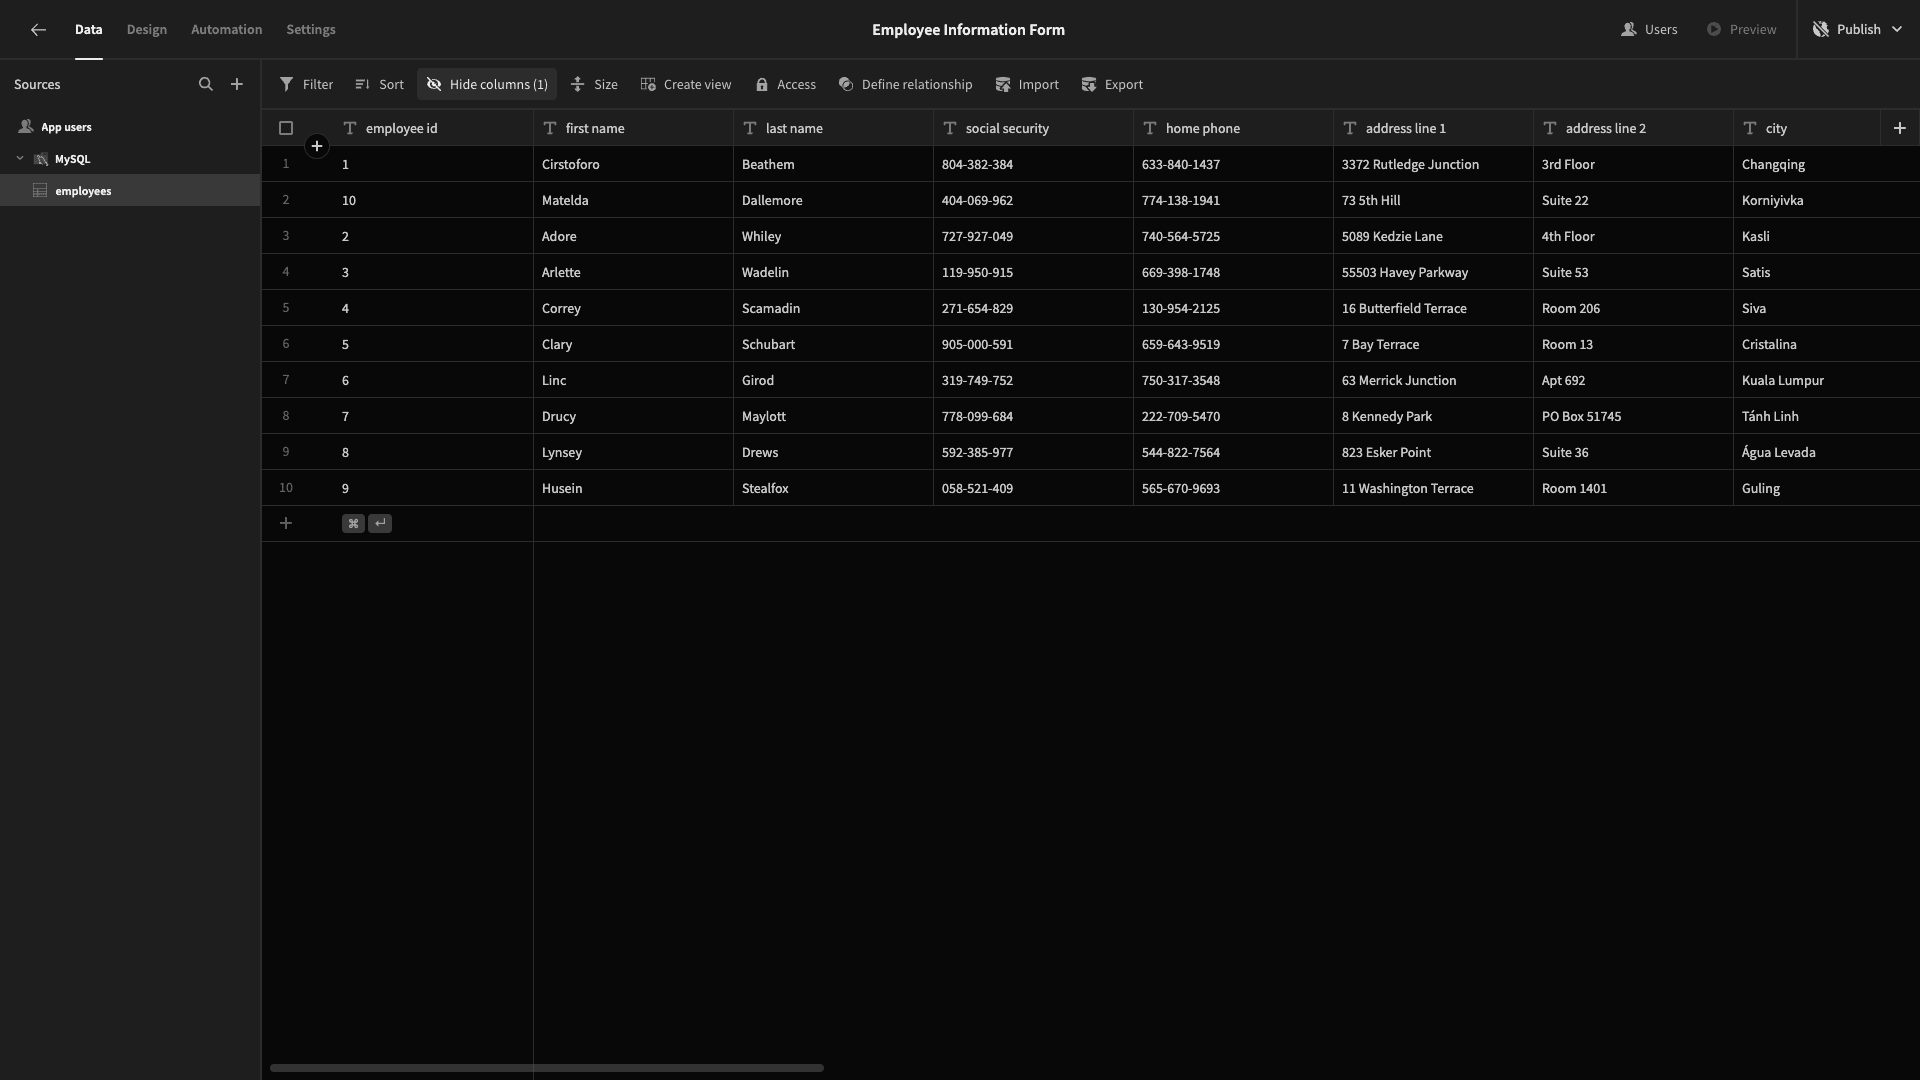Click Define relationship
Viewport: 1920px width, 1080px height.
coord(905,84)
